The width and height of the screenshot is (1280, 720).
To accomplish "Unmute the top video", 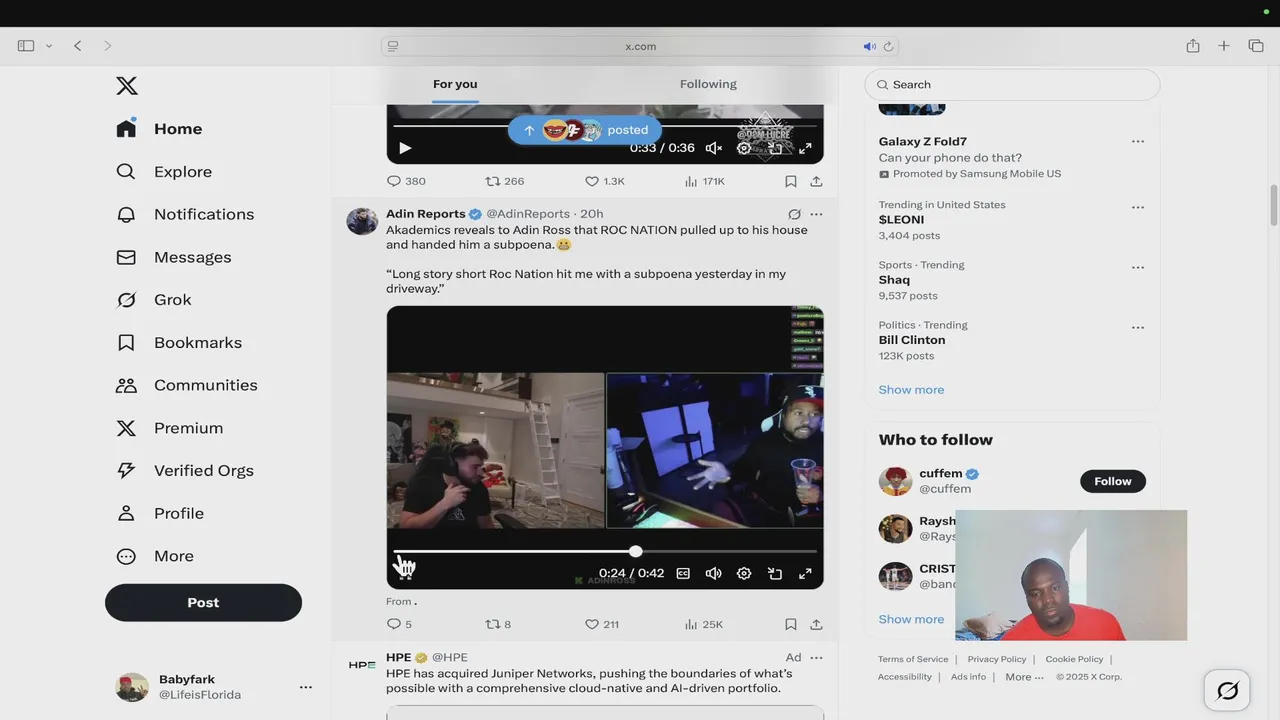I will pos(713,148).
